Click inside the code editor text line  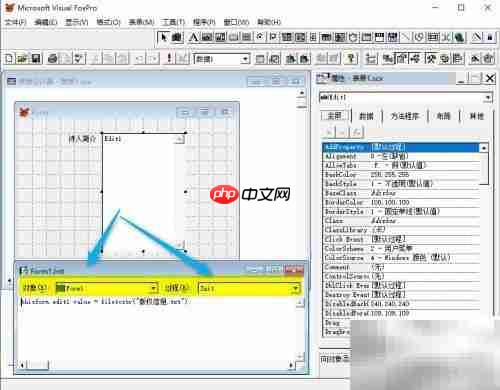(105, 301)
